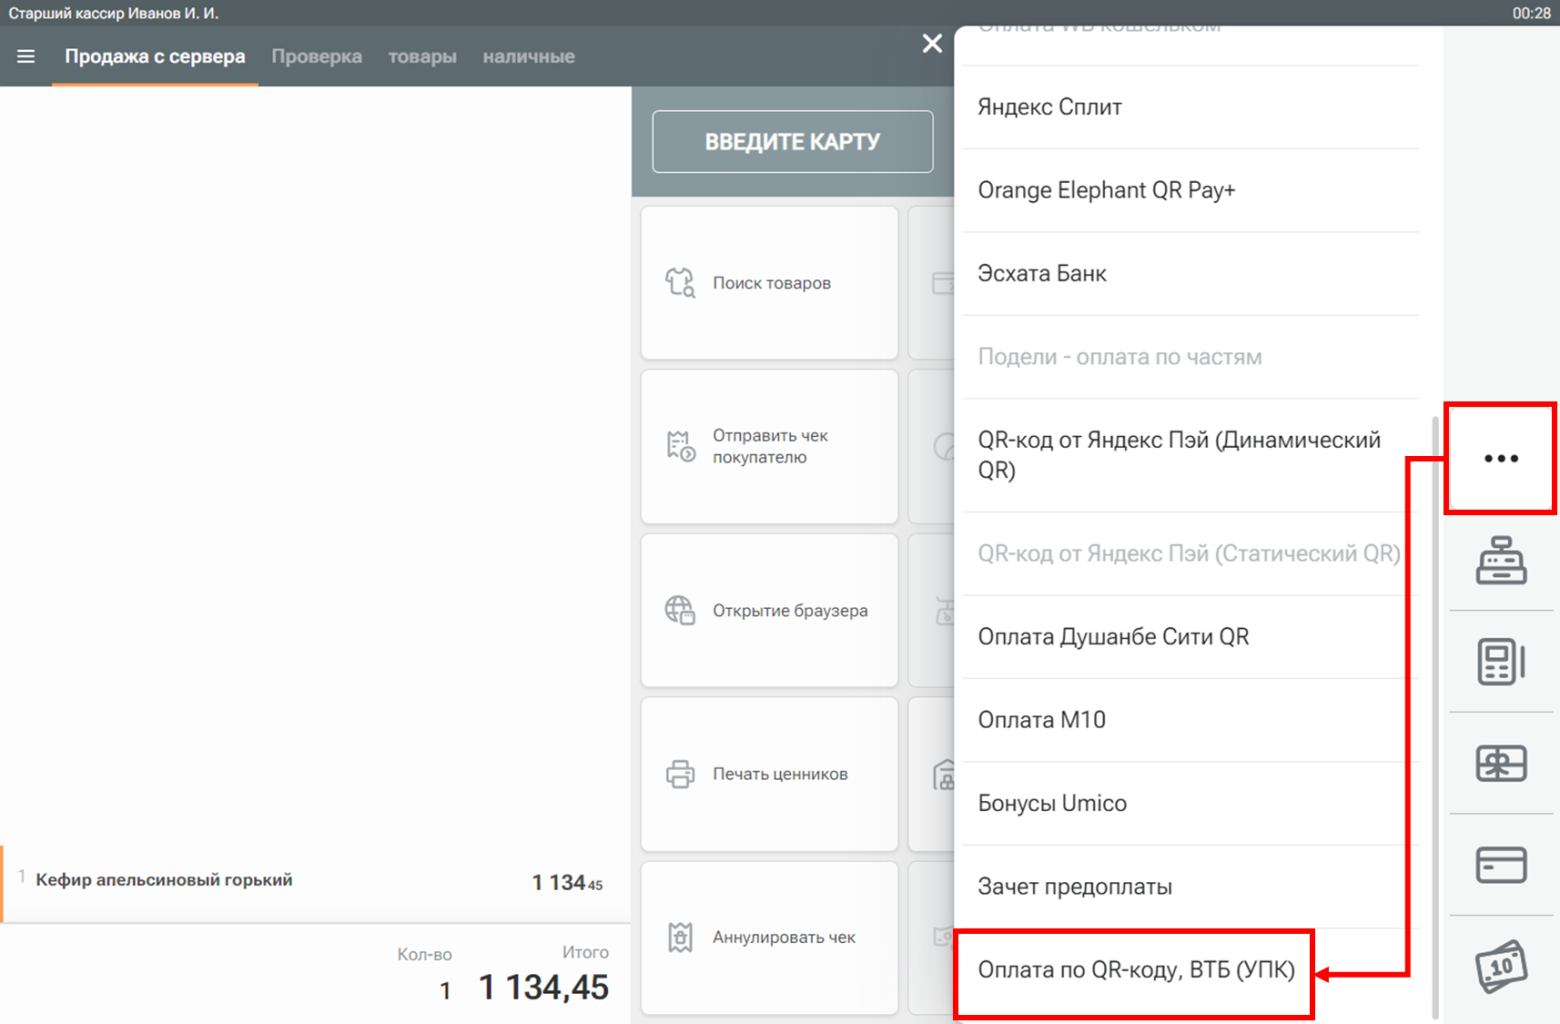
Task: Select the gift certificate payment icon
Action: coord(1501,763)
